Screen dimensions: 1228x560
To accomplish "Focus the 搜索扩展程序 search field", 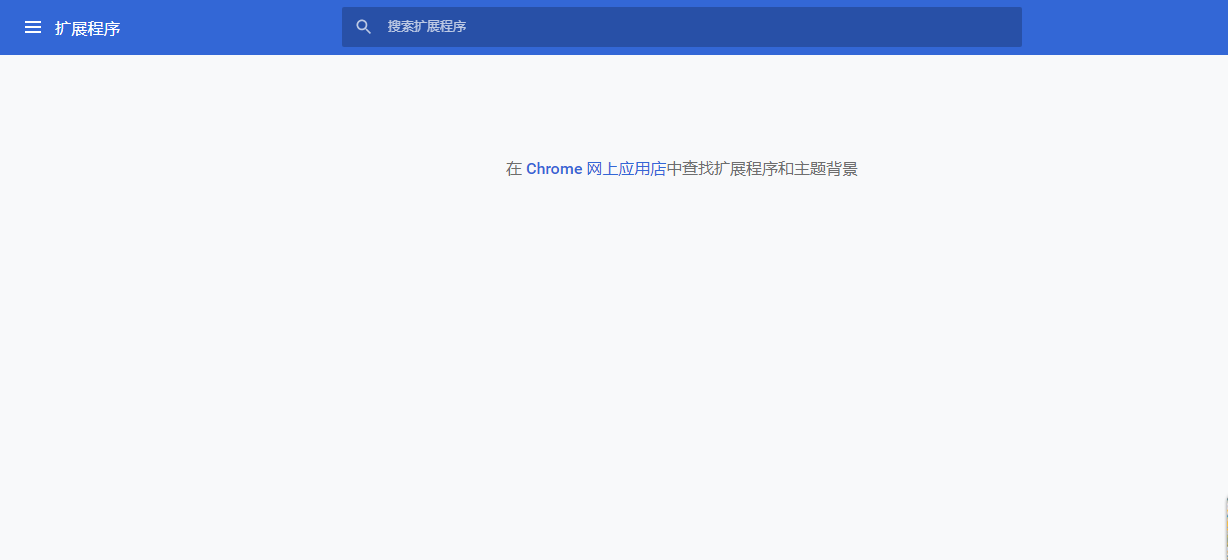I will click(x=682, y=27).
